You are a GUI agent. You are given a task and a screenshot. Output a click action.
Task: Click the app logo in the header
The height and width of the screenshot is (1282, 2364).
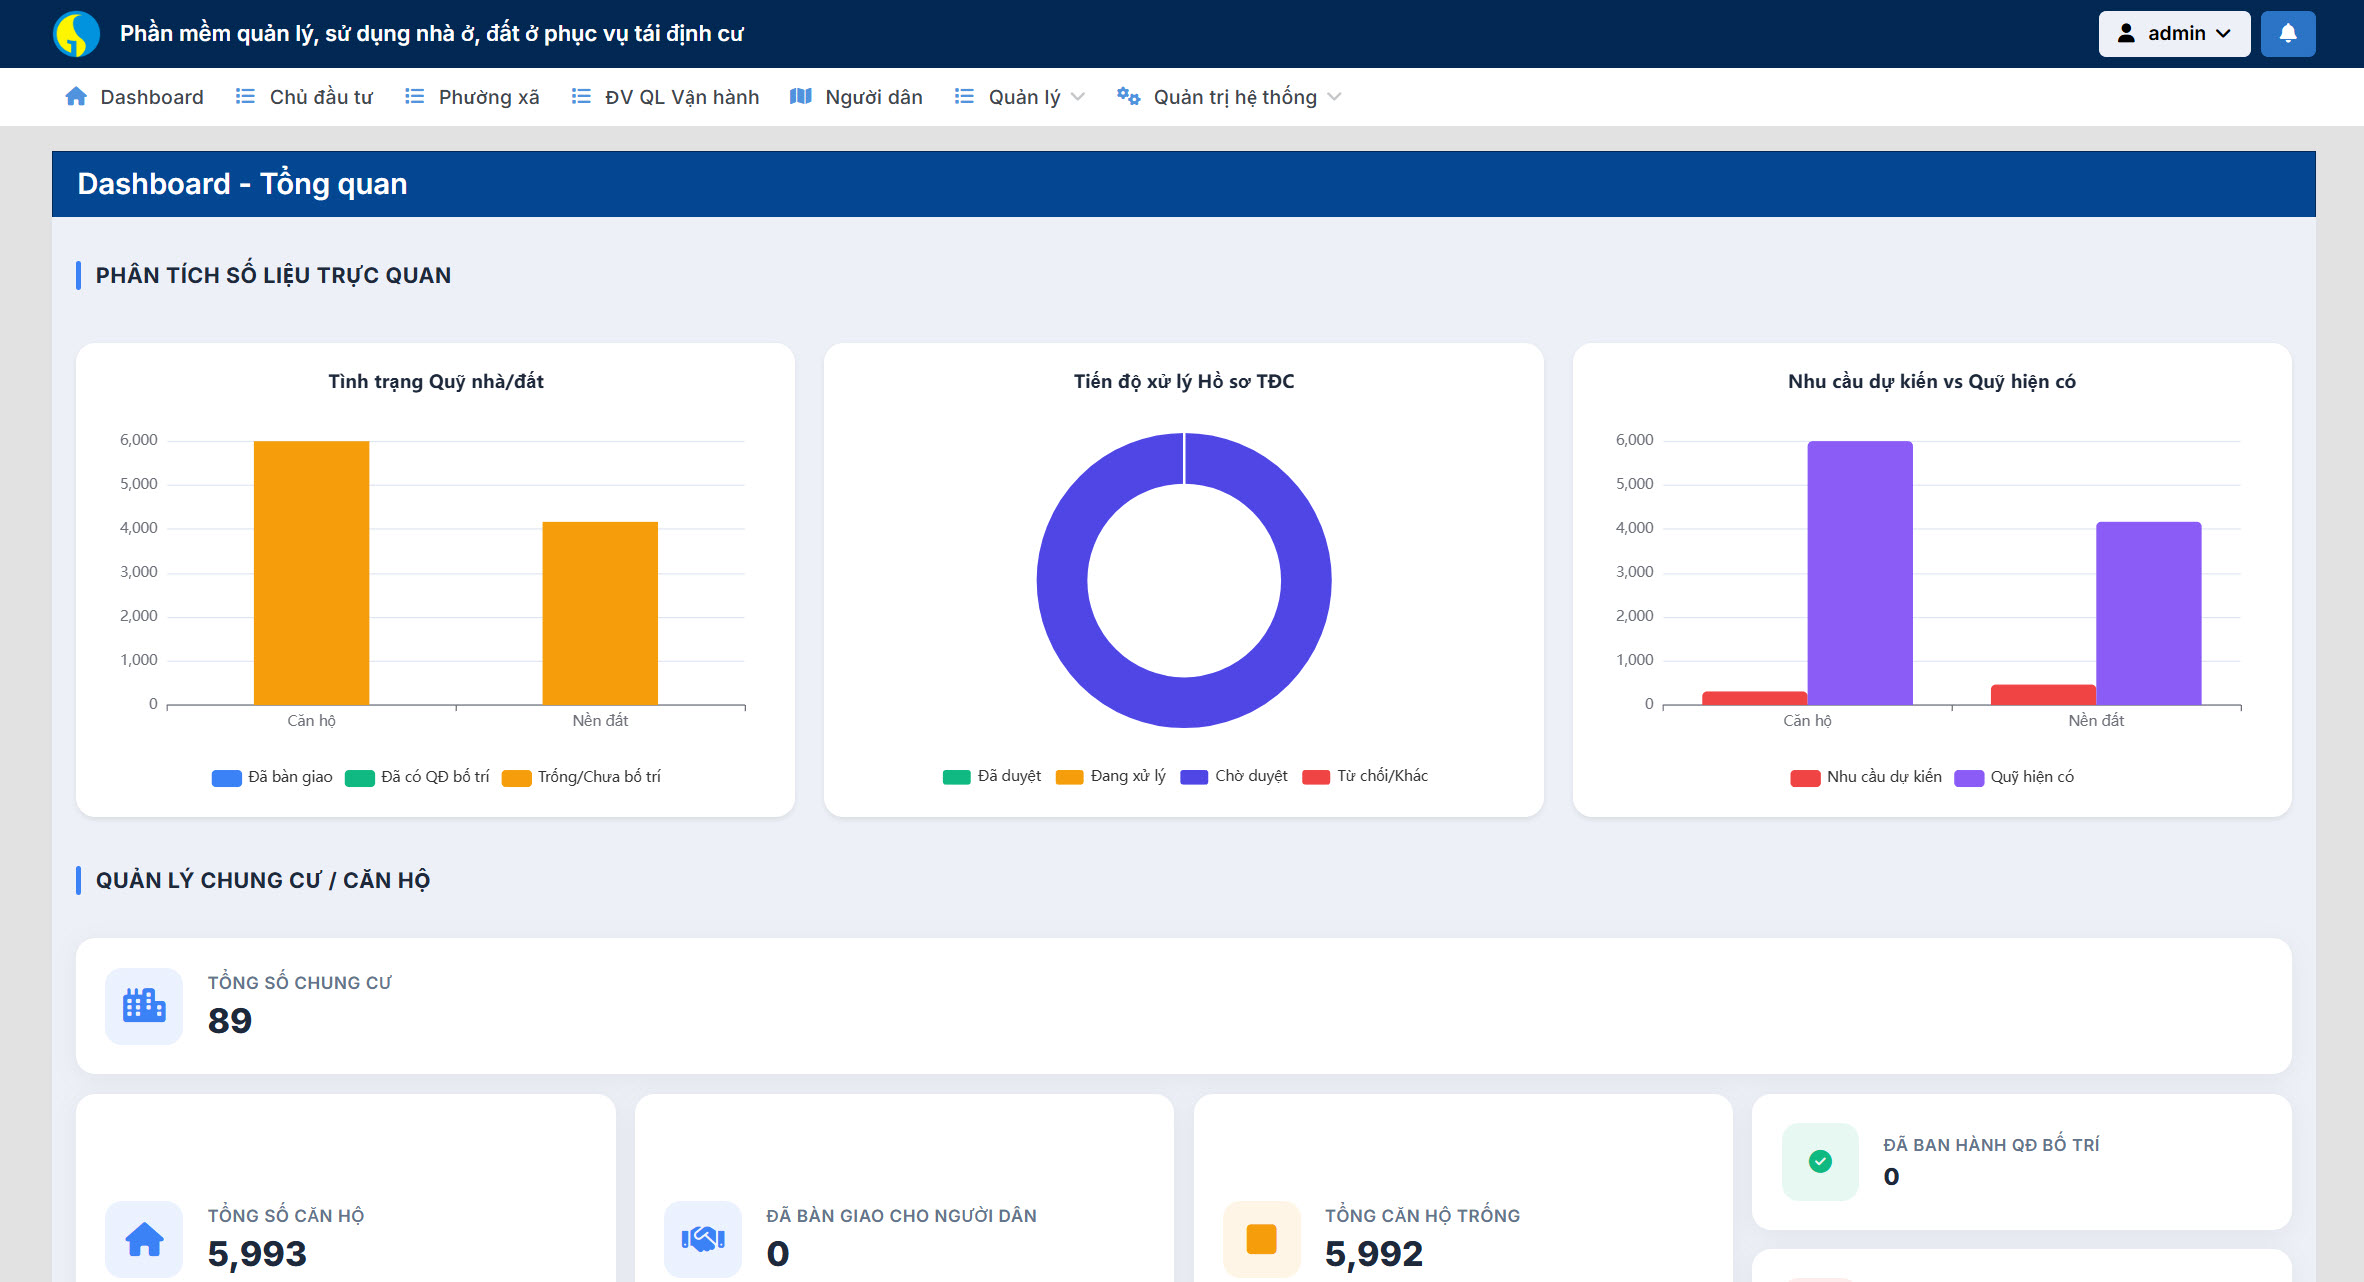pos(76,34)
